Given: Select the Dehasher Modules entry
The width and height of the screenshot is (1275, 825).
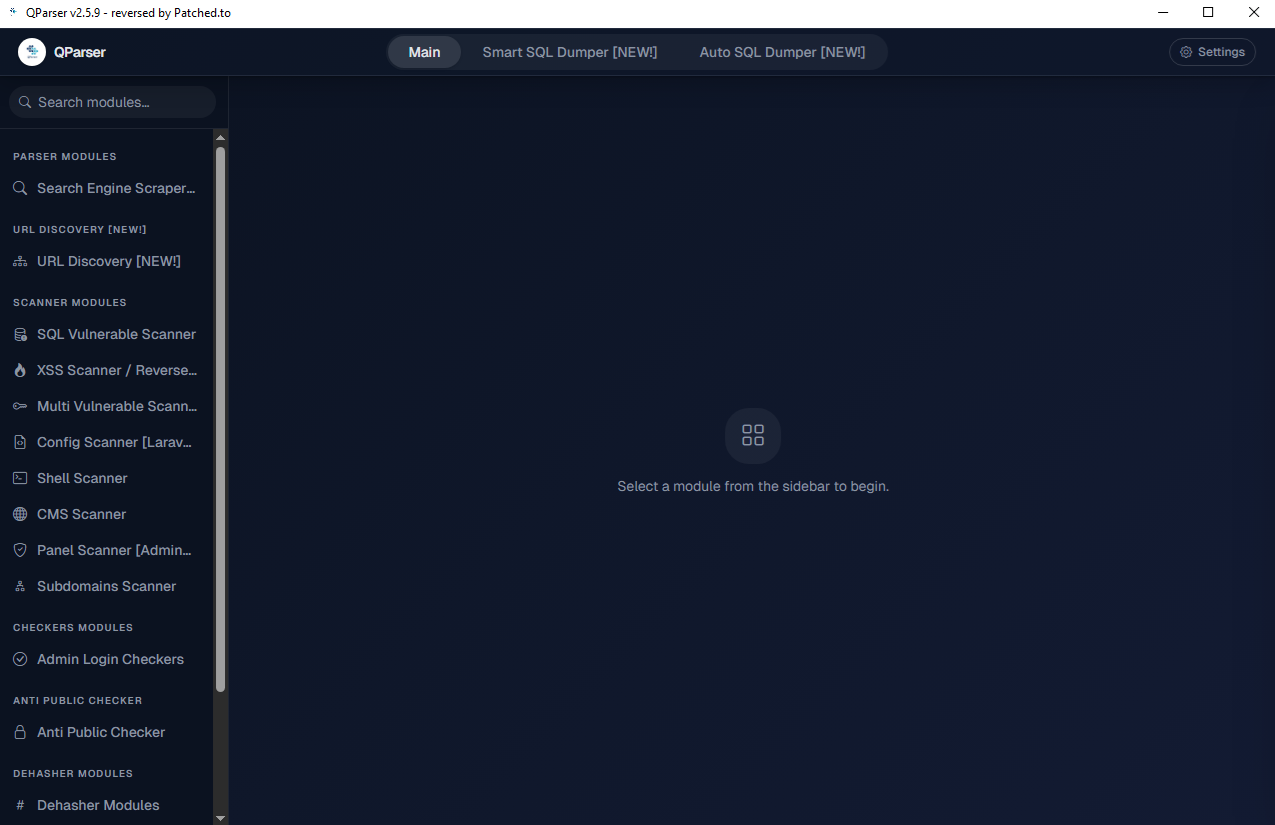Looking at the screenshot, I should [x=105, y=805].
